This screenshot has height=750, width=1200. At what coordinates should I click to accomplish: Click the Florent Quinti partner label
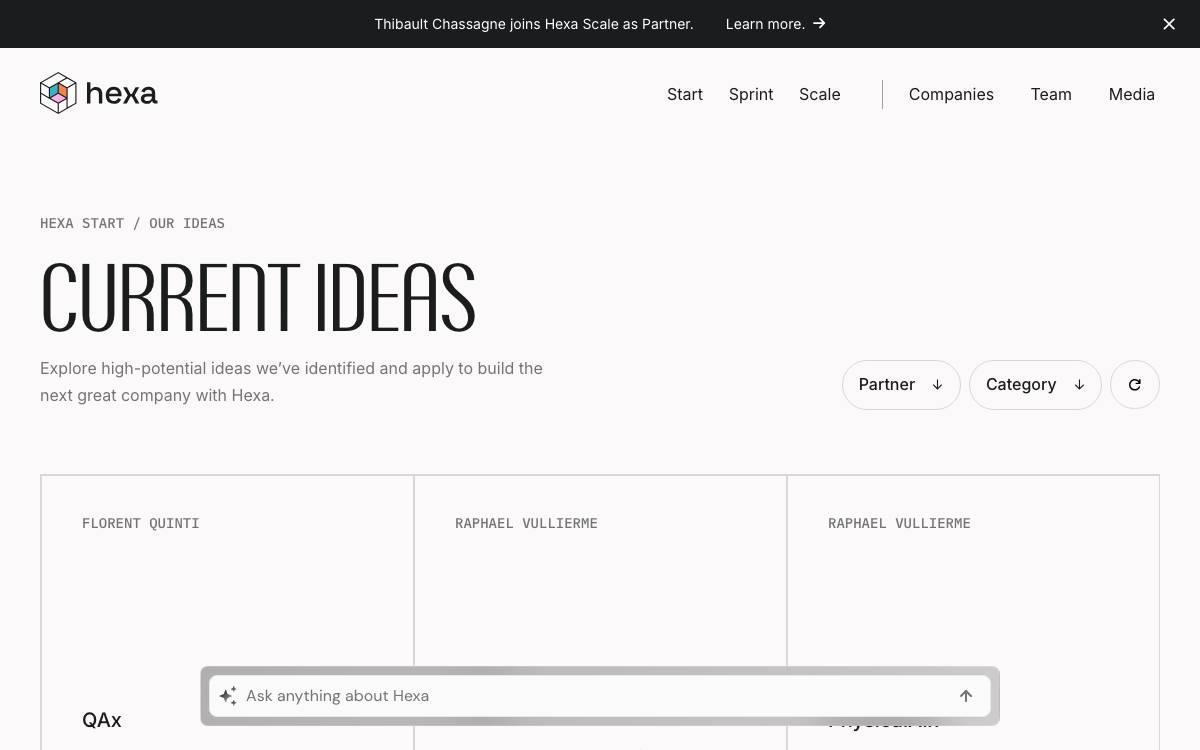[141, 523]
